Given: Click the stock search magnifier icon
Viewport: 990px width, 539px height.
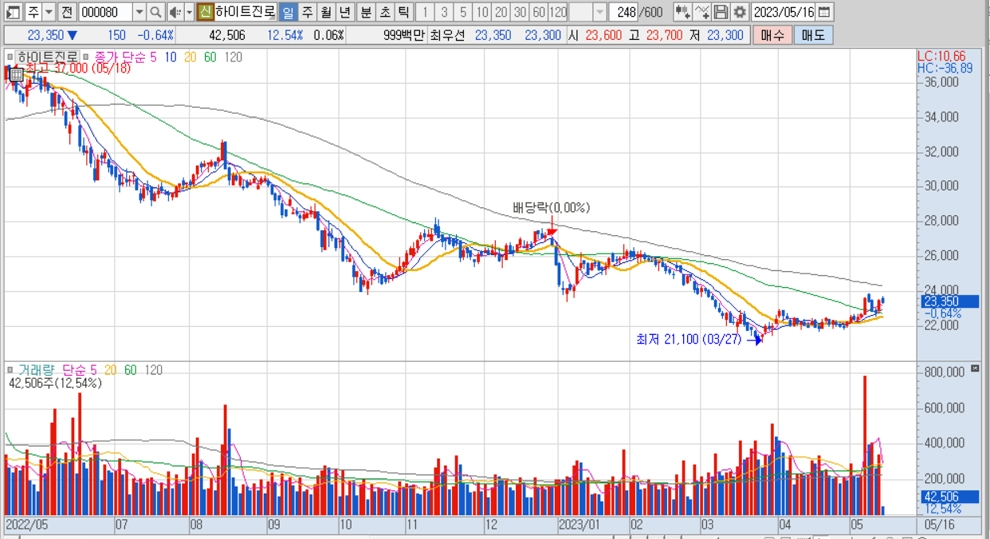Looking at the screenshot, I should tap(156, 12).
